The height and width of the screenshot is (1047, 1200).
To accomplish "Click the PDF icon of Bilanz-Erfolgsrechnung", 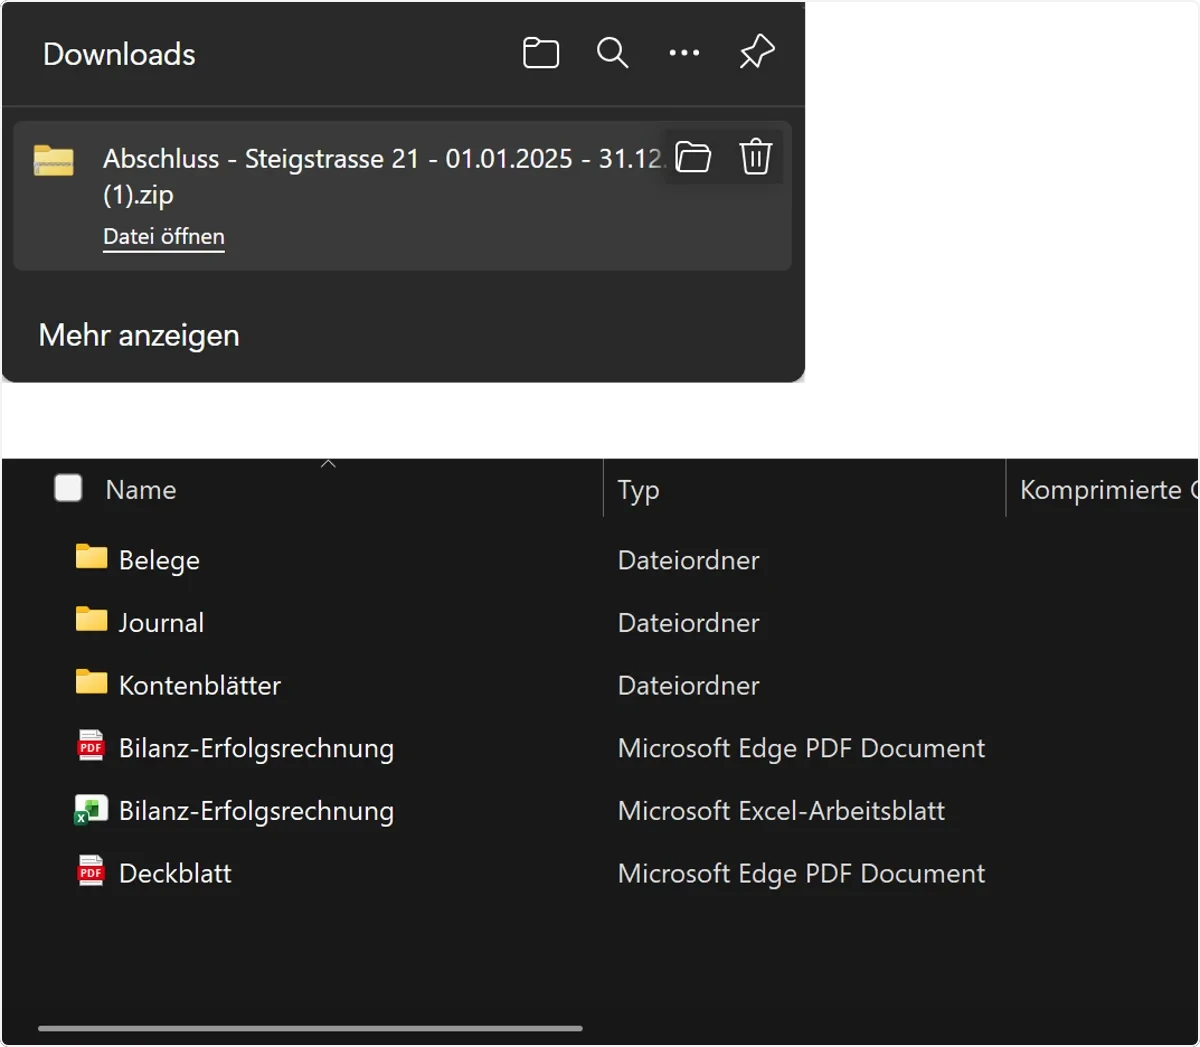I will pyautogui.click(x=91, y=745).
